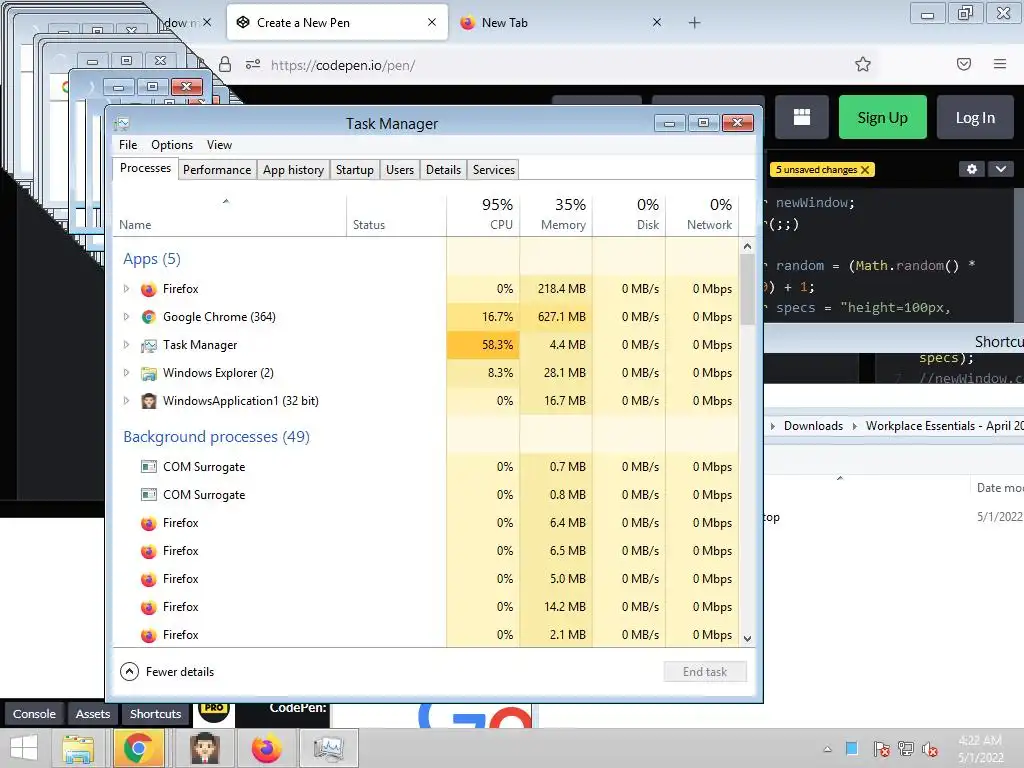Open site permissions icon in address bar
The image size is (1024, 768).
pyautogui.click(x=253, y=64)
